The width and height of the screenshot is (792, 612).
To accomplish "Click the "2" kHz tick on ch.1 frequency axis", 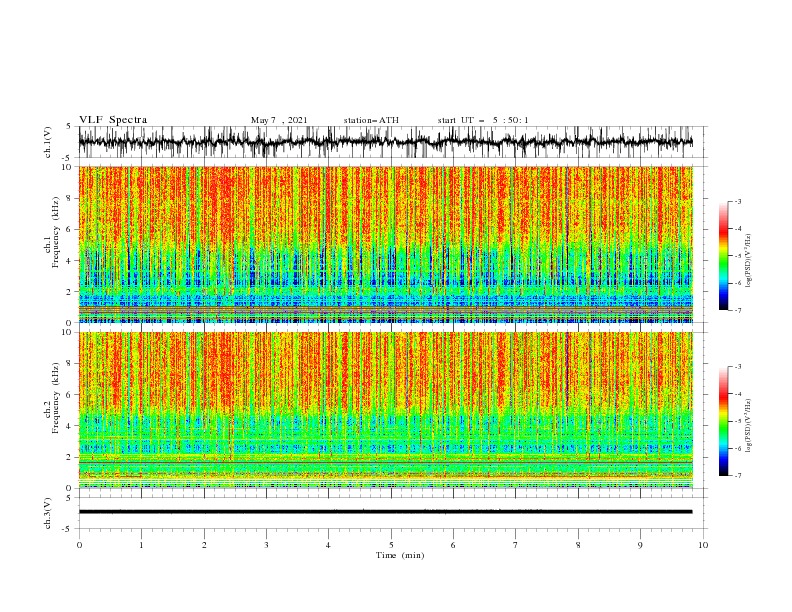I will click(x=70, y=292).
